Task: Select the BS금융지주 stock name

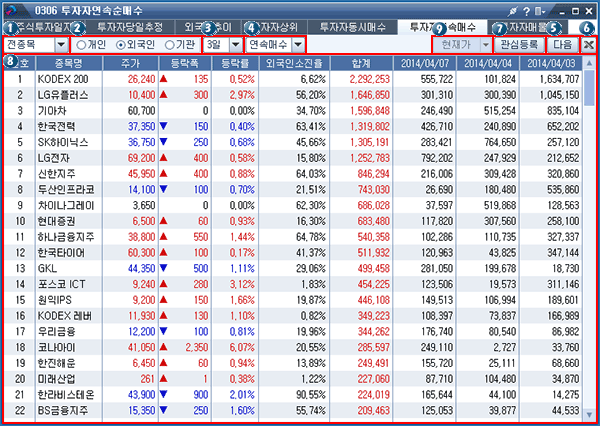Action: click(63, 411)
